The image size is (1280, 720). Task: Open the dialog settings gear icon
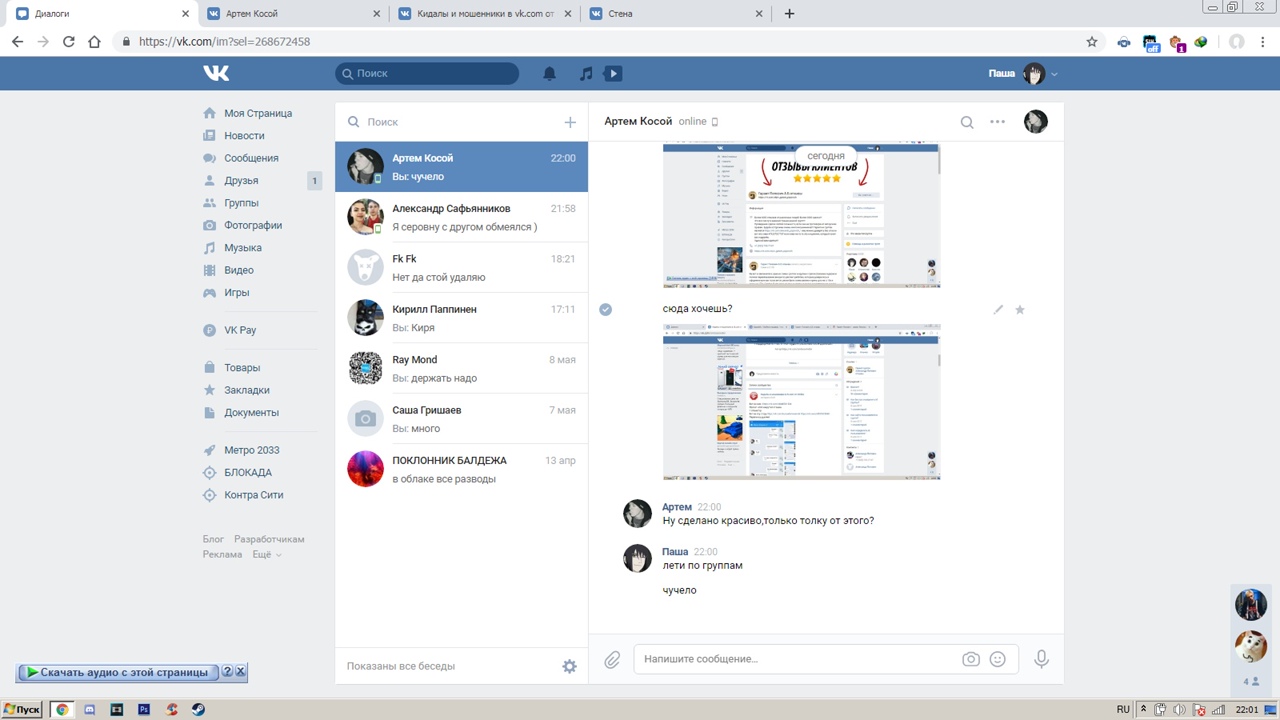pyautogui.click(x=569, y=666)
